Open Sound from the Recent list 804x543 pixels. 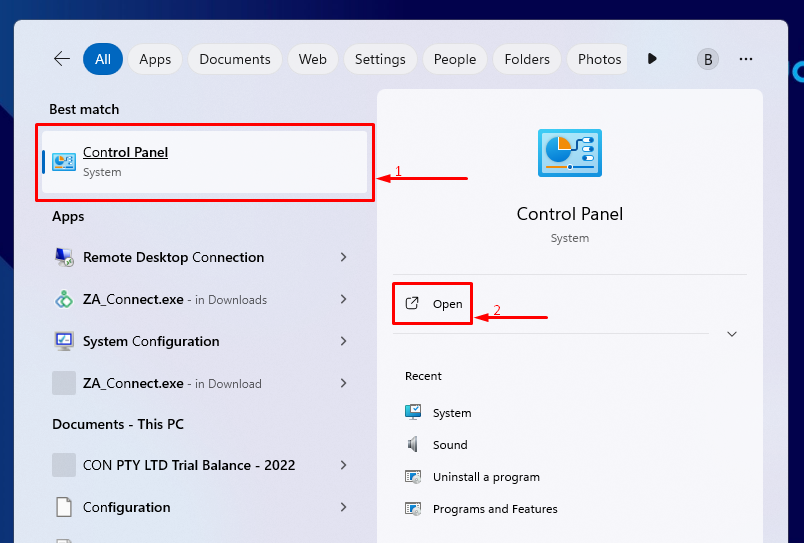pos(450,445)
